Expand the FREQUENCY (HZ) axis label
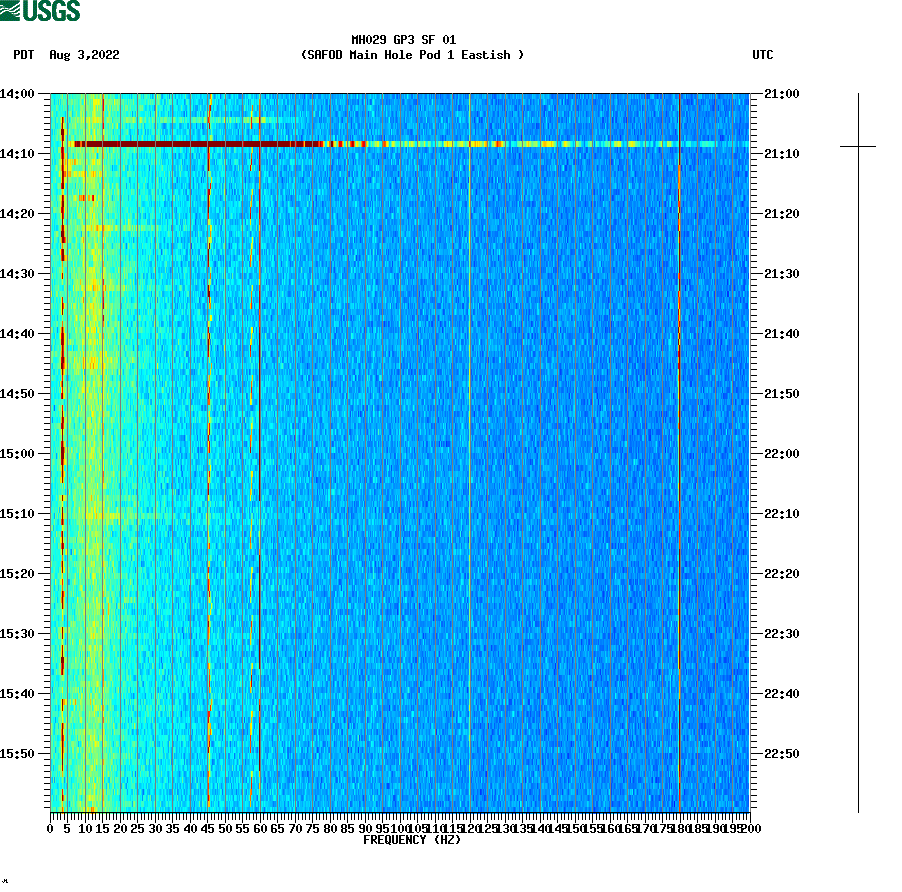Image resolution: width=902 pixels, height=892 pixels. [x=411, y=841]
